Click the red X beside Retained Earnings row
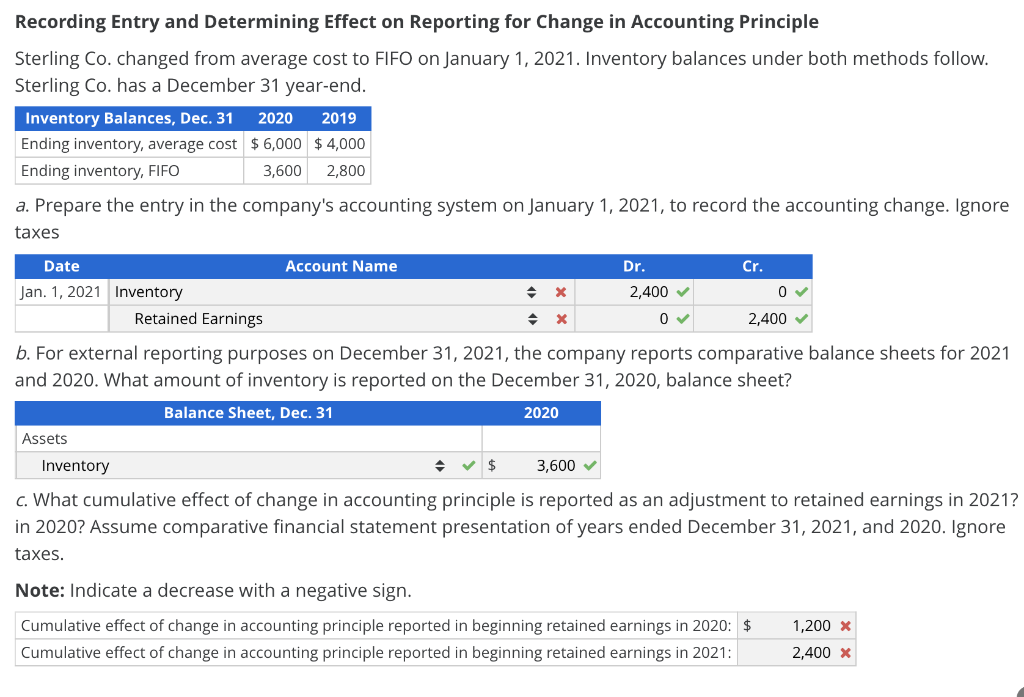This screenshot has height=697, width=1024. pos(560,318)
